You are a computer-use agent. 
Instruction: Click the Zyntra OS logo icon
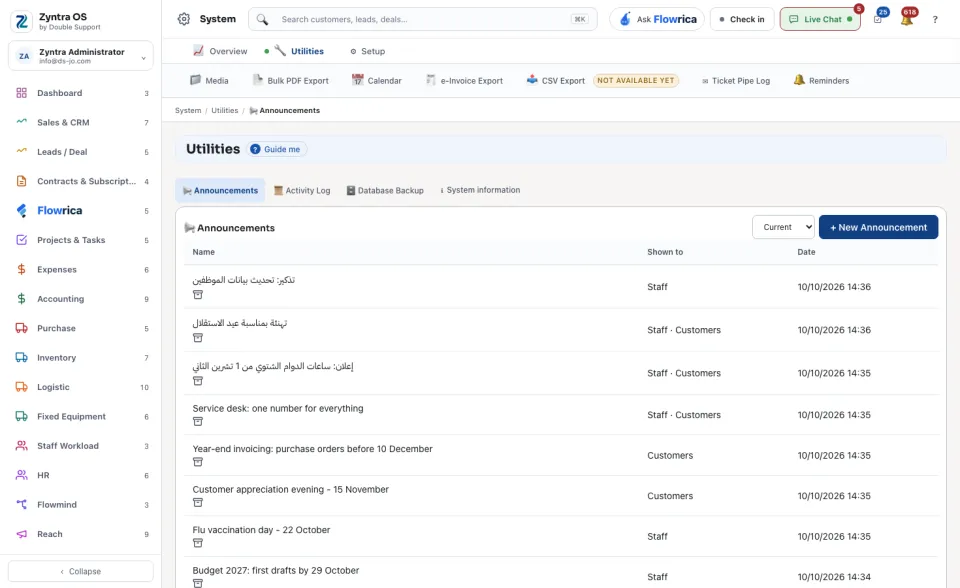click(21, 21)
